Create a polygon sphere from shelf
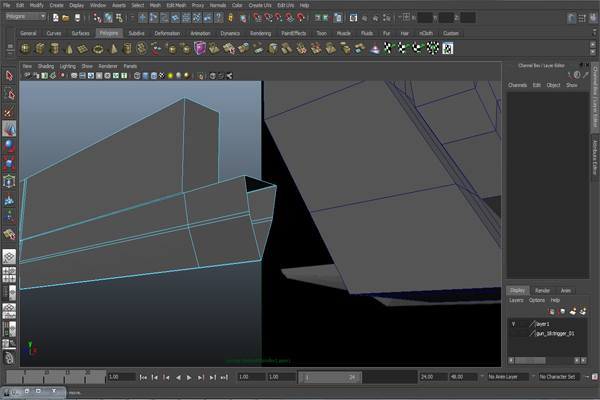Screen dimensions: 600x400 click(25, 49)
